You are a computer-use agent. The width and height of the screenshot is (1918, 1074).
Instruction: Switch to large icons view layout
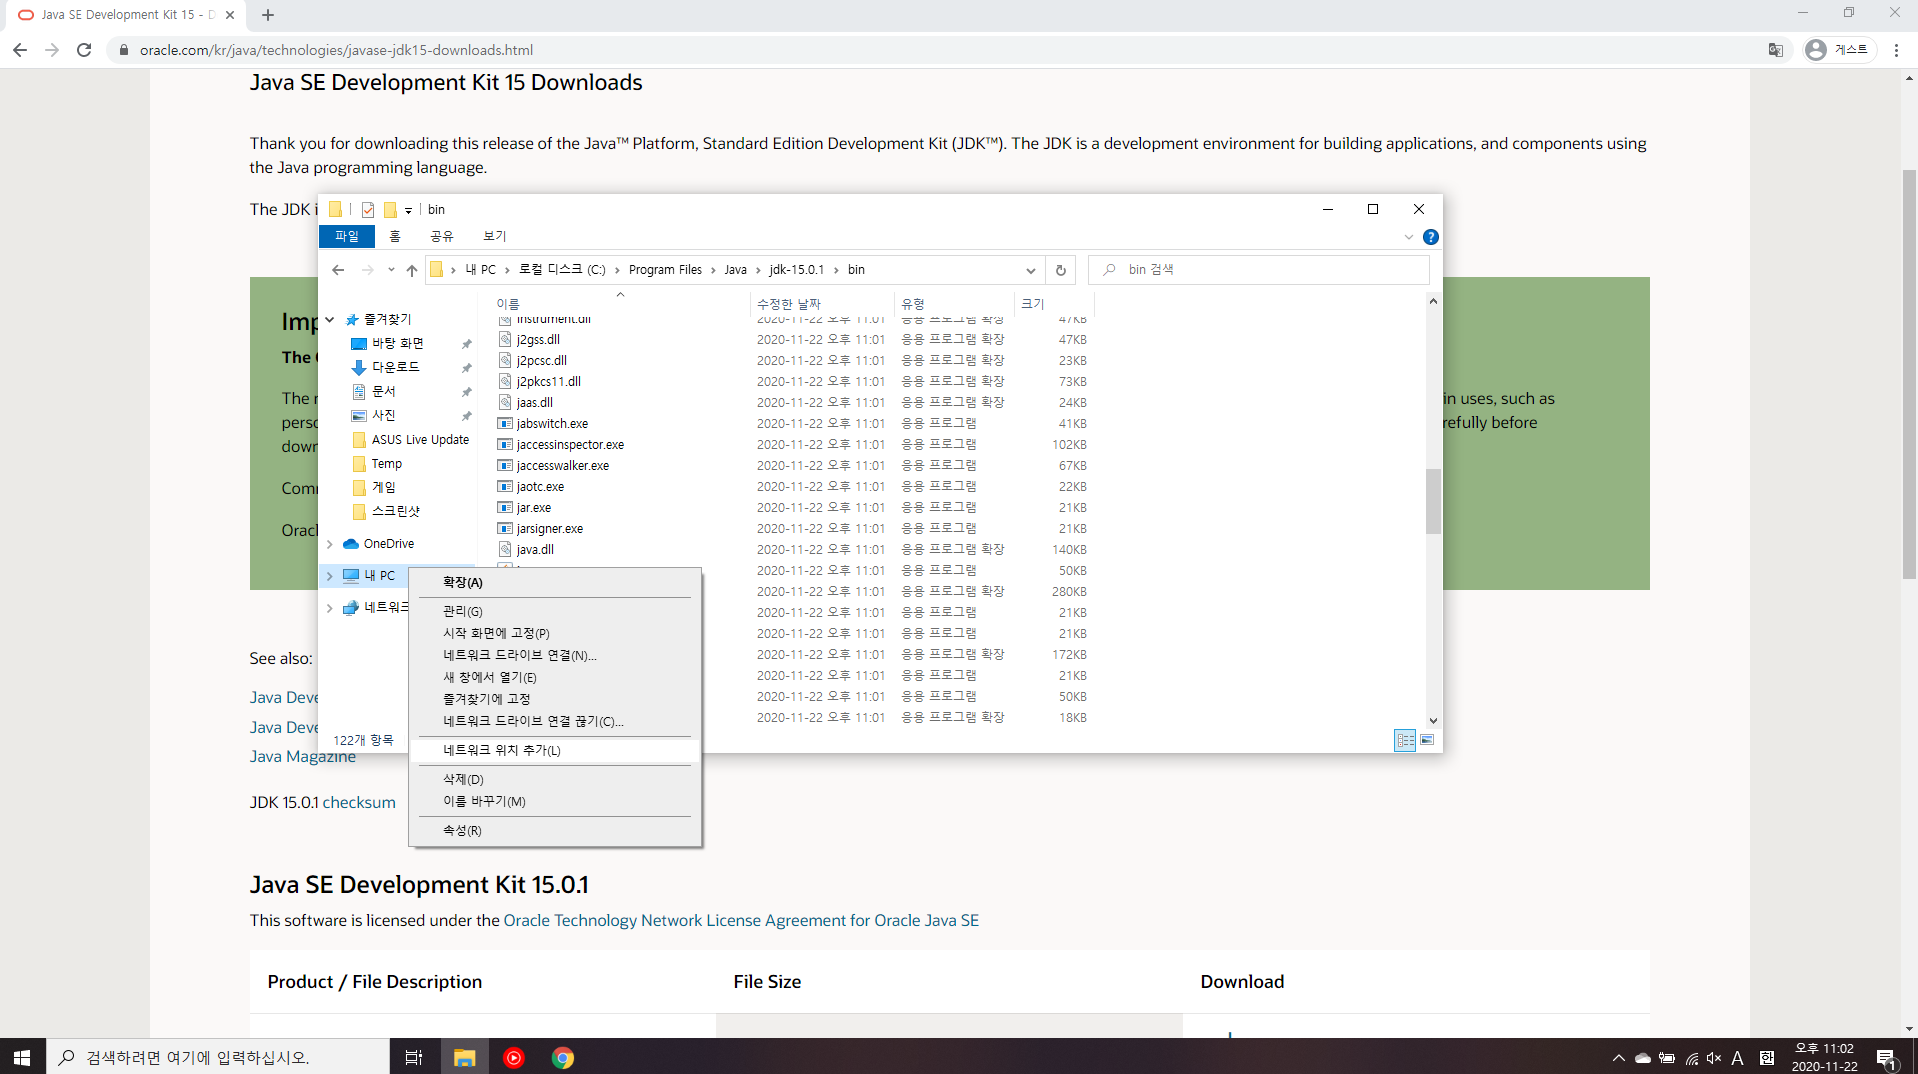pos(1427,740)
